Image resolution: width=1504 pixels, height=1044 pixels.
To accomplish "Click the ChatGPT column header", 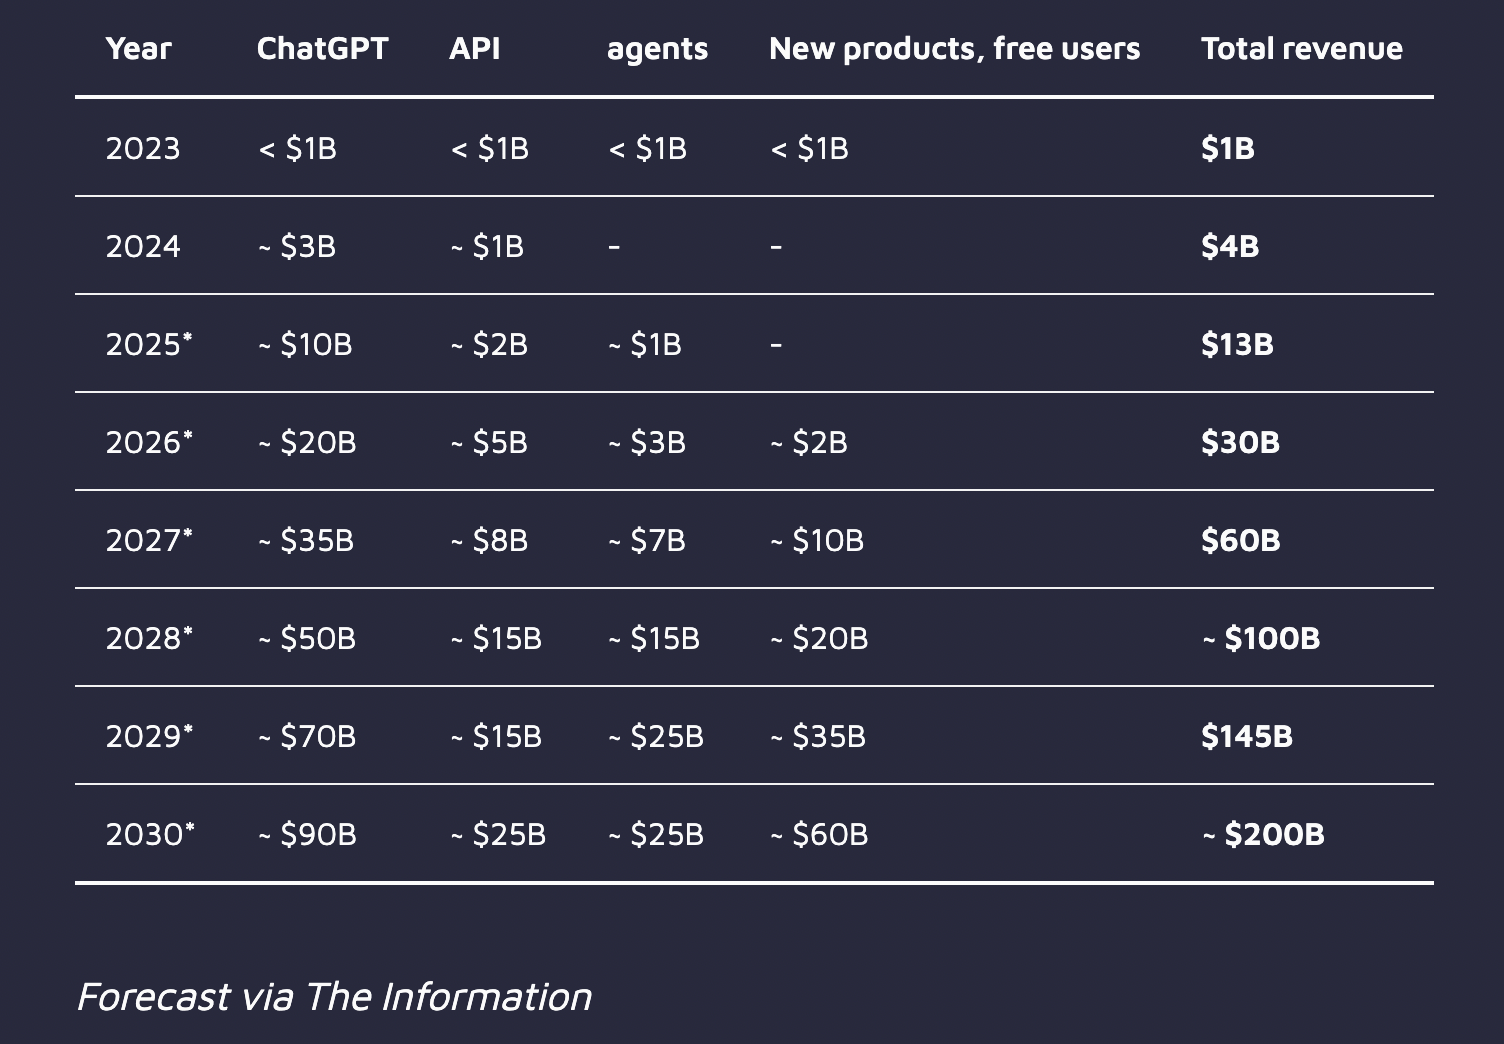I will tap(322, 48).
